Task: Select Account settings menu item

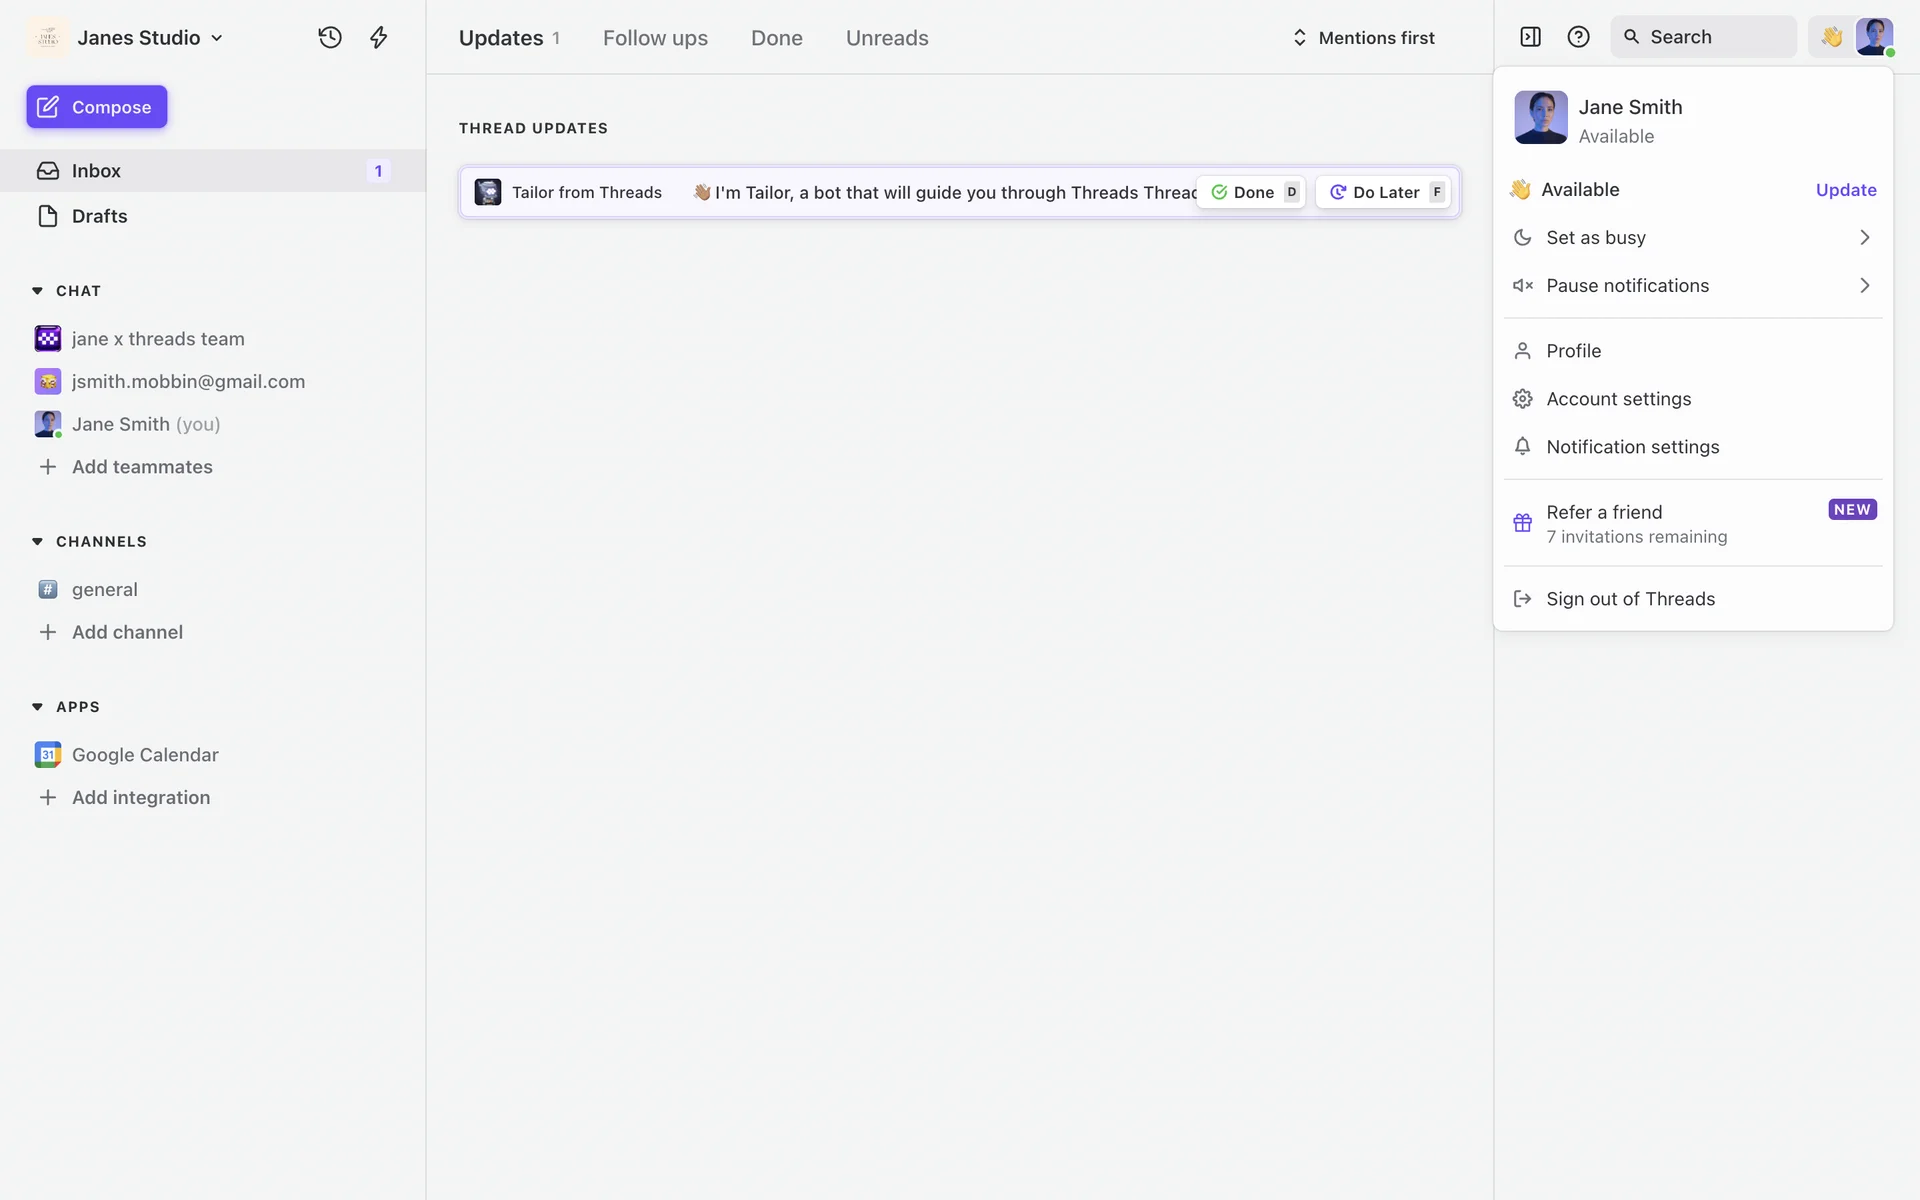Action: click(1618, 399)
